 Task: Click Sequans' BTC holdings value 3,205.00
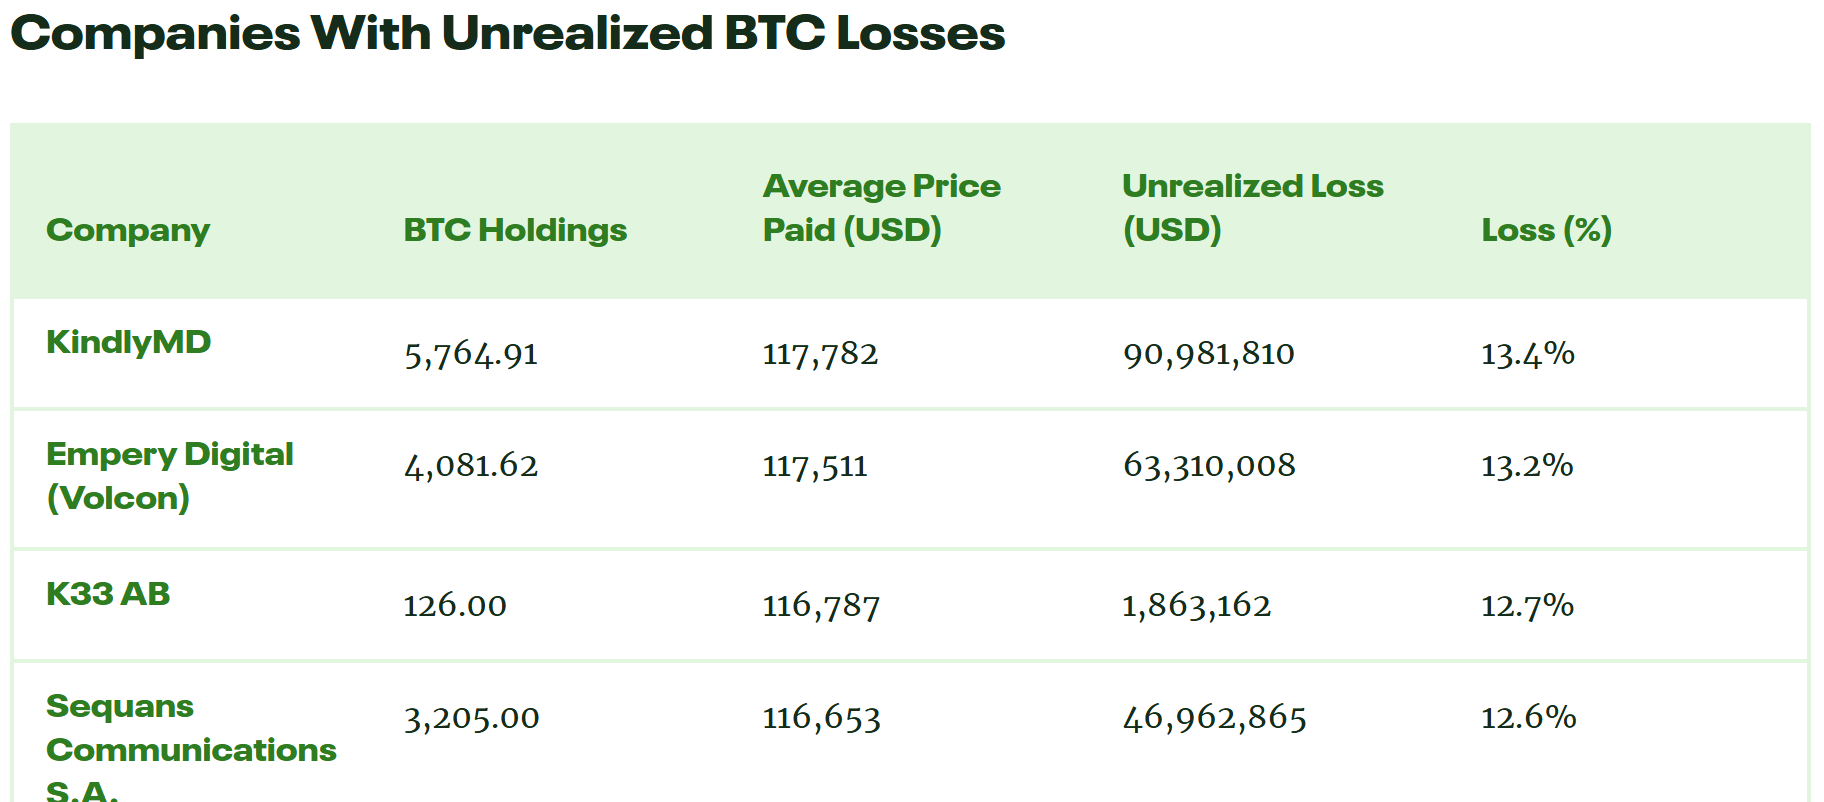[471, 718]
